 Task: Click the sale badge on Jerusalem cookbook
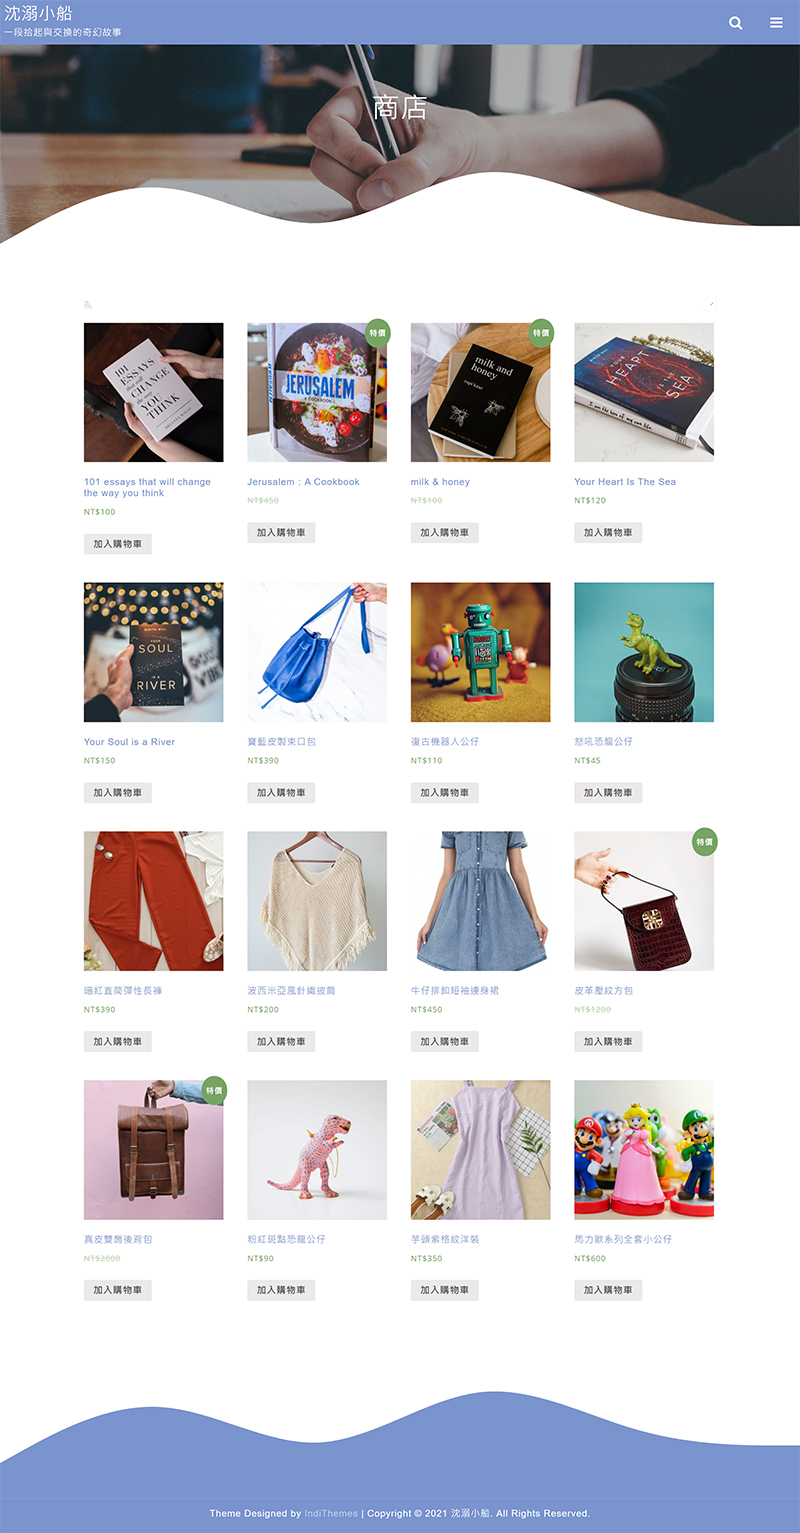click(x=377, y=334)
